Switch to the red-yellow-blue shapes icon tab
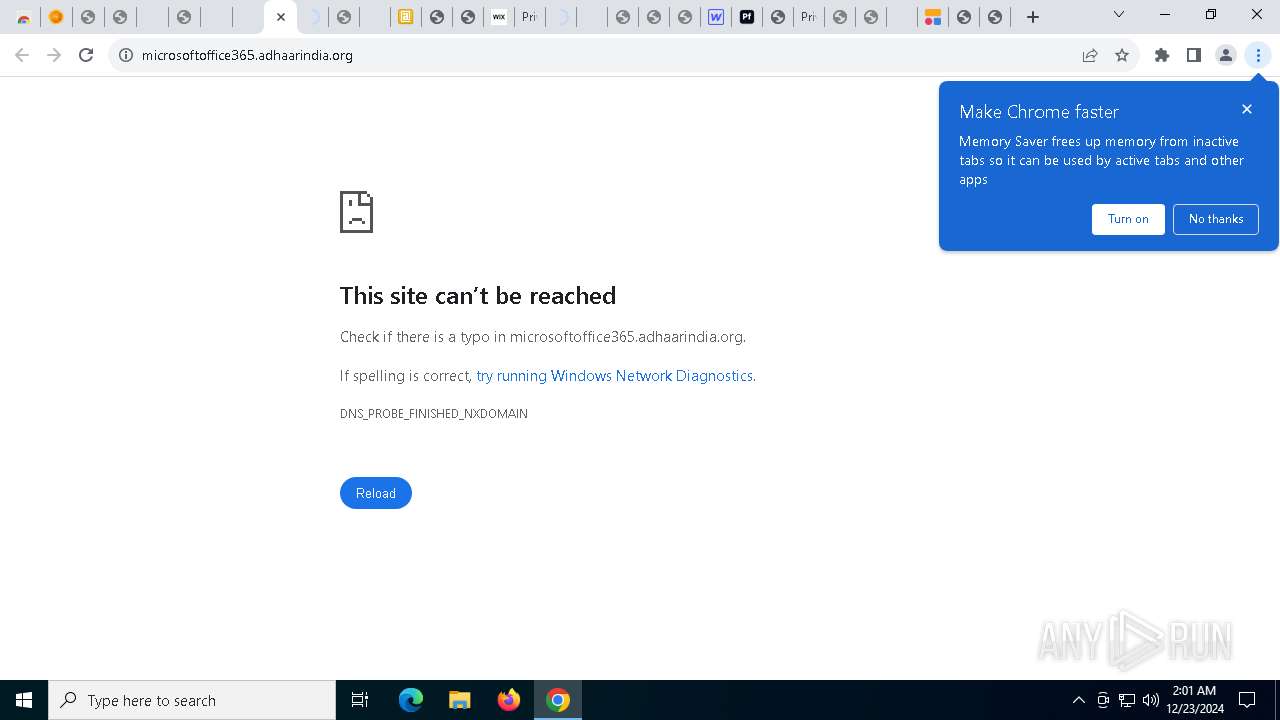 click(x=932, y=17)
